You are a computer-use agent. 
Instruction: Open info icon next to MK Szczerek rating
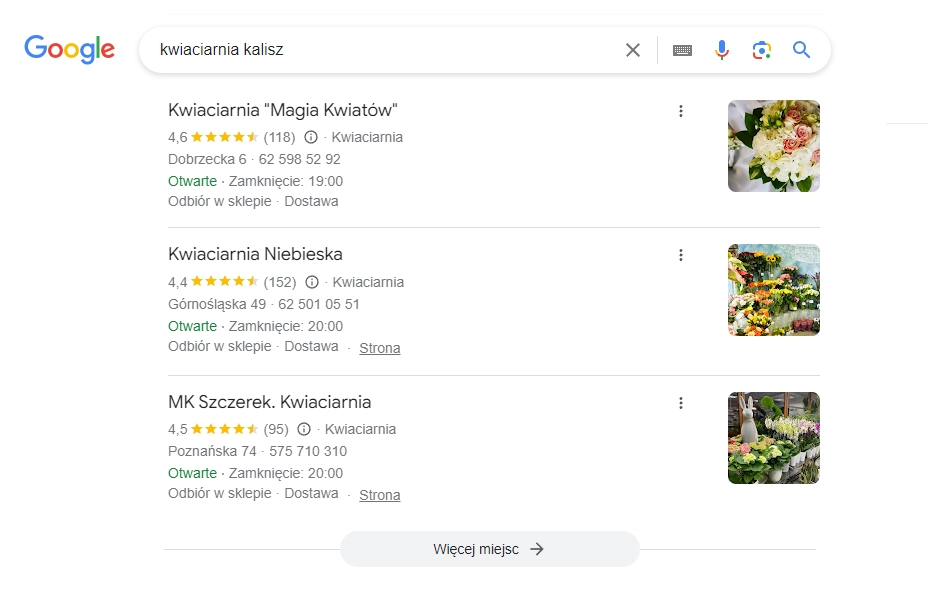304,429
